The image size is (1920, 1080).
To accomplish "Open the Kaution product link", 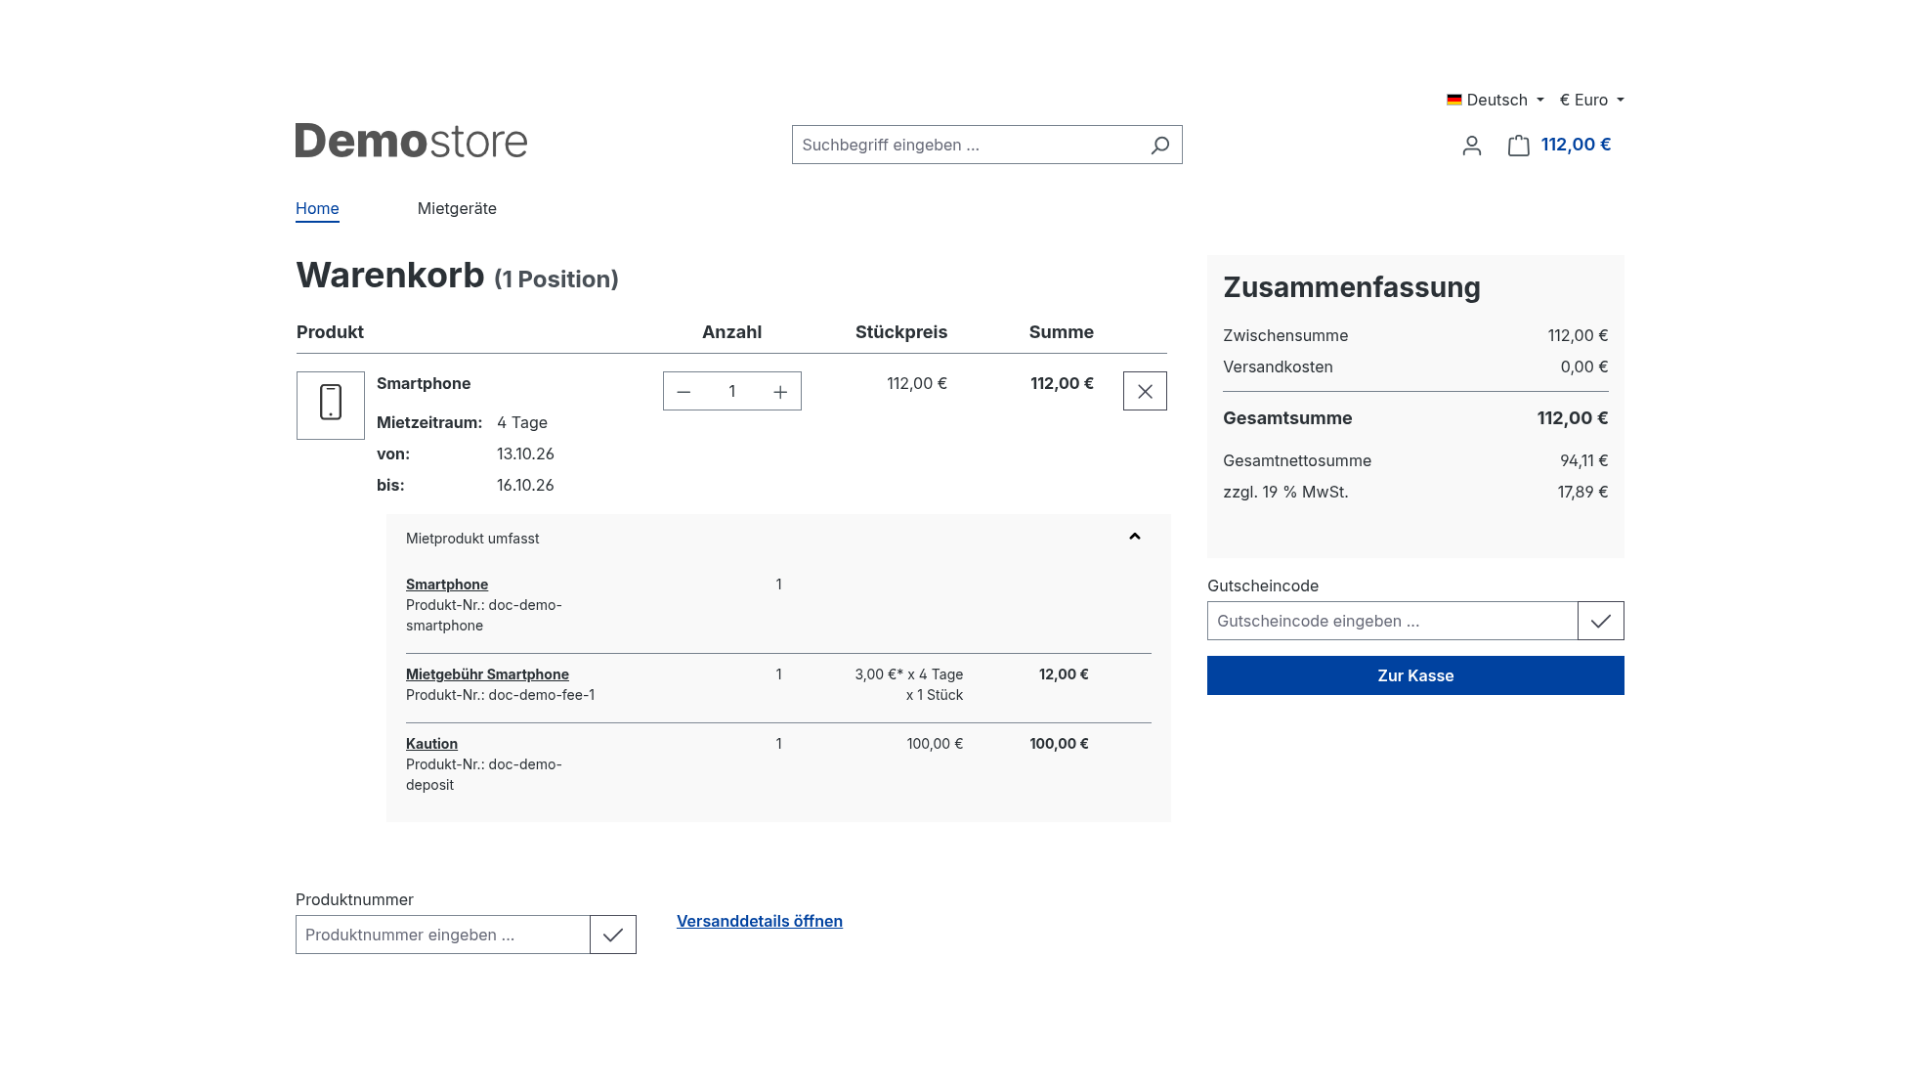I will 432,743.
